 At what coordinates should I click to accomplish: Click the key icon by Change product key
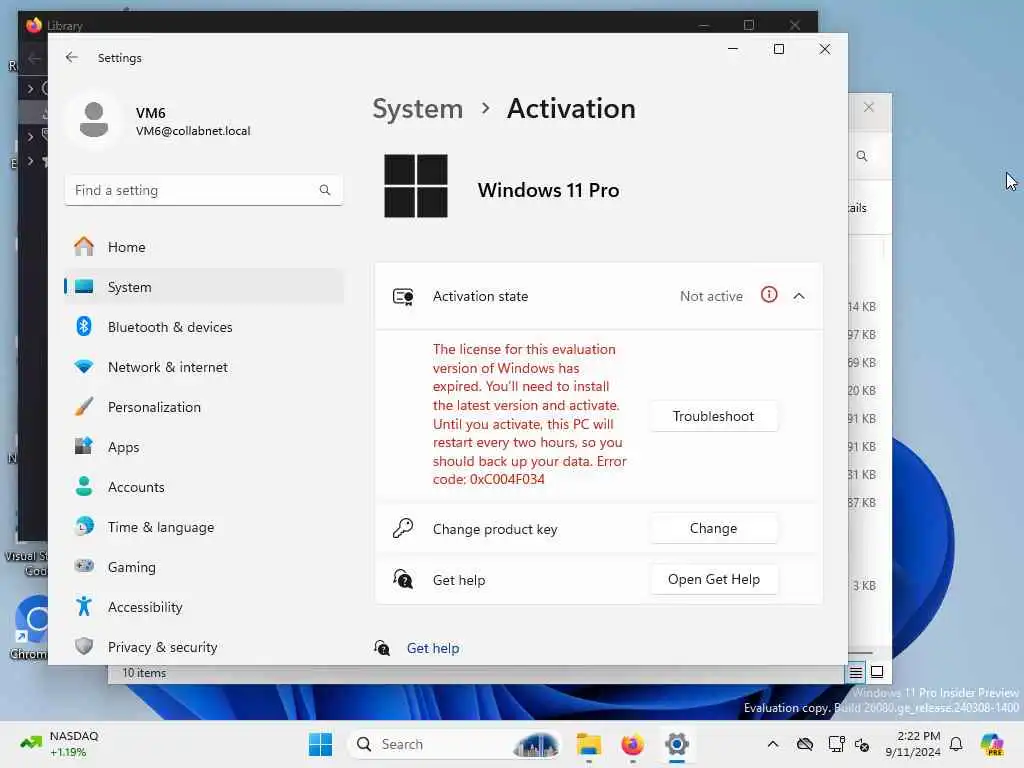coord(403,528)
